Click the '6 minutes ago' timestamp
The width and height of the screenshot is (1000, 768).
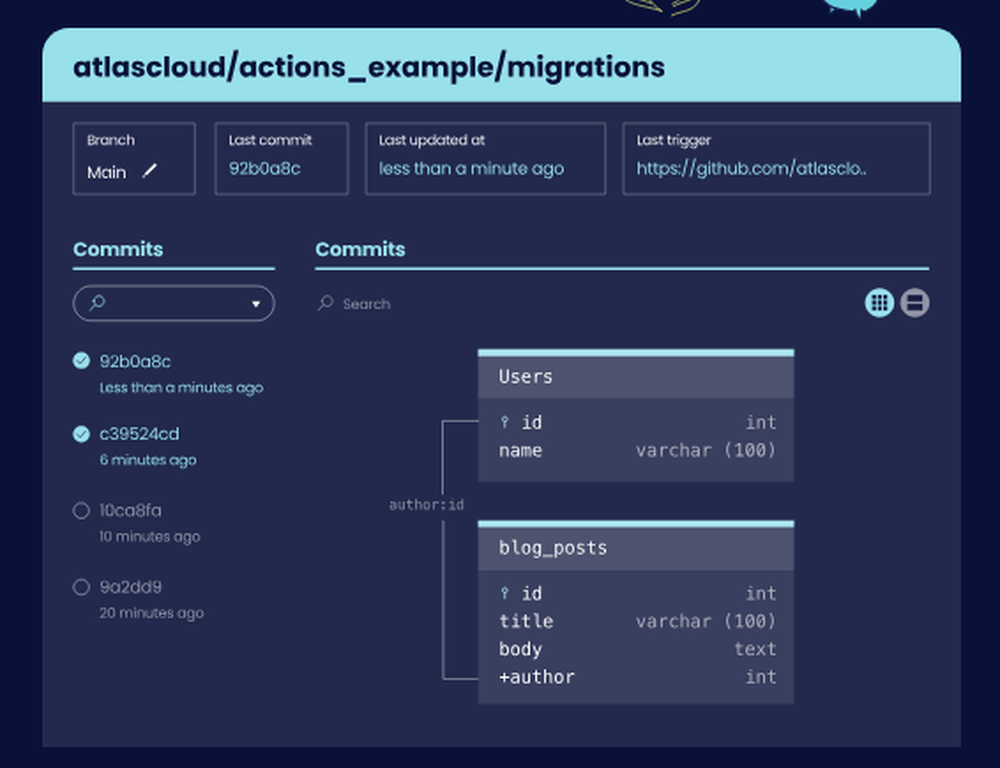click(x=148, y=460)
